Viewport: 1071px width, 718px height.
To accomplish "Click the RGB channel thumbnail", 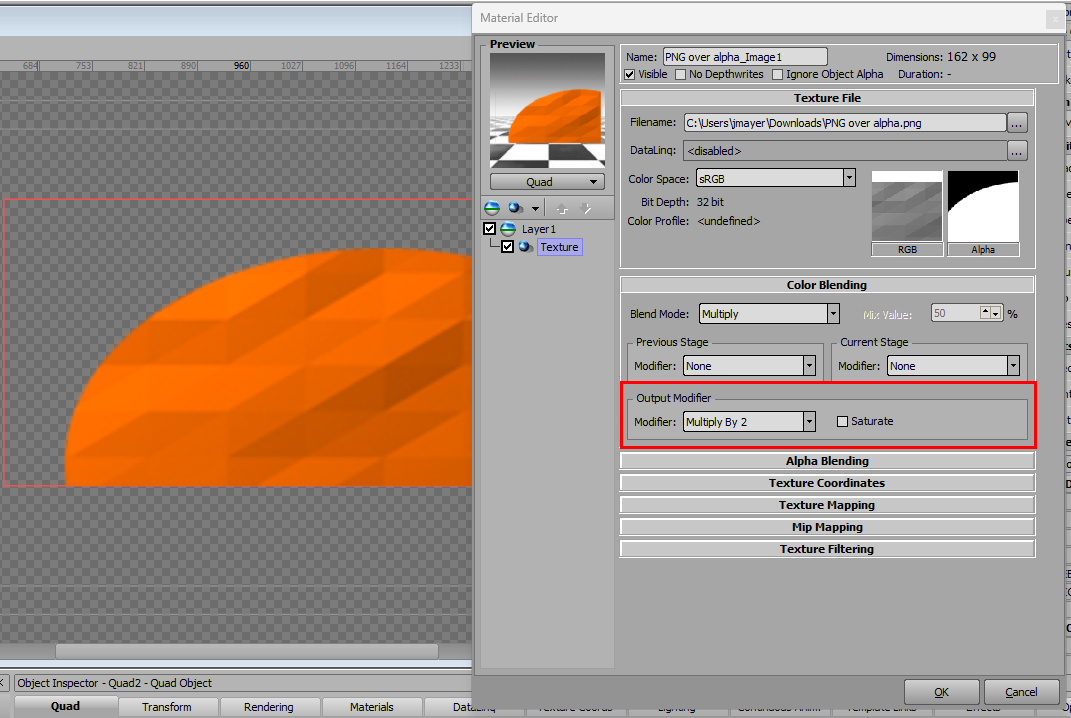I will click(907, 207).
